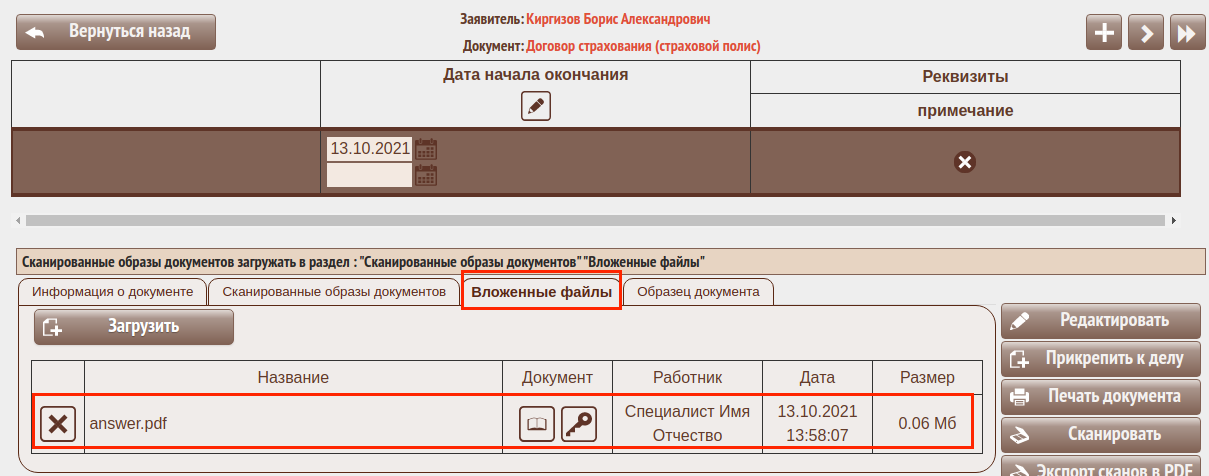Open calendar picker for empty end date
Image resolution: width=1209 pixels, height=476 pixels.
[427, 175]
